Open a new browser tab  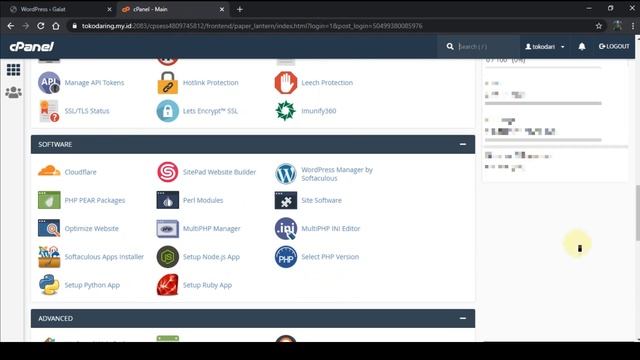[240, 9]
